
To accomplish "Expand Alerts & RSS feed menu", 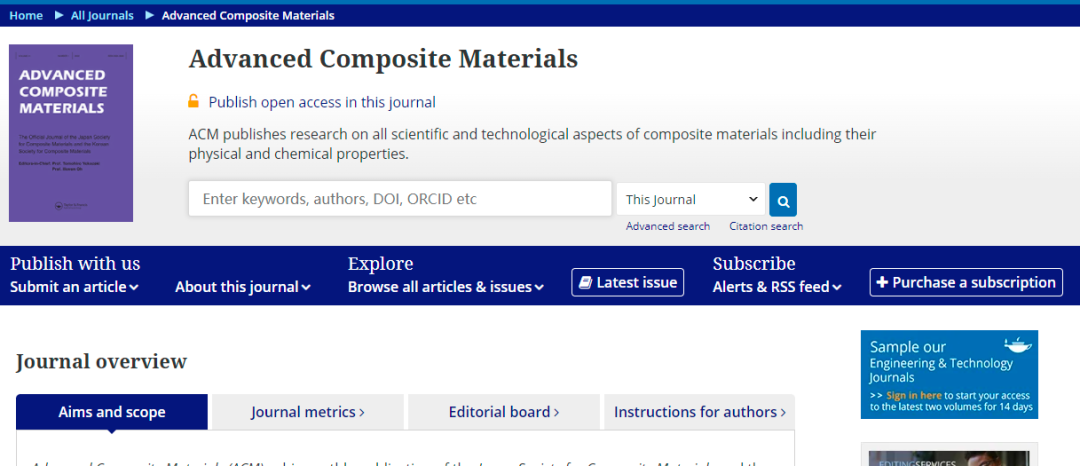I will [x=777, y=287].
